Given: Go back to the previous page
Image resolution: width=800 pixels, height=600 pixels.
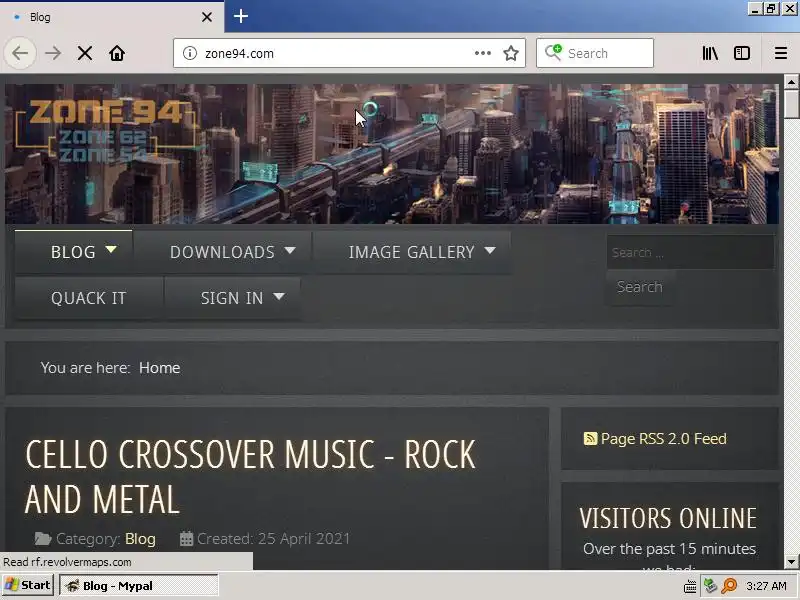Looking at the screenshot, I should (x=20, y=53).
